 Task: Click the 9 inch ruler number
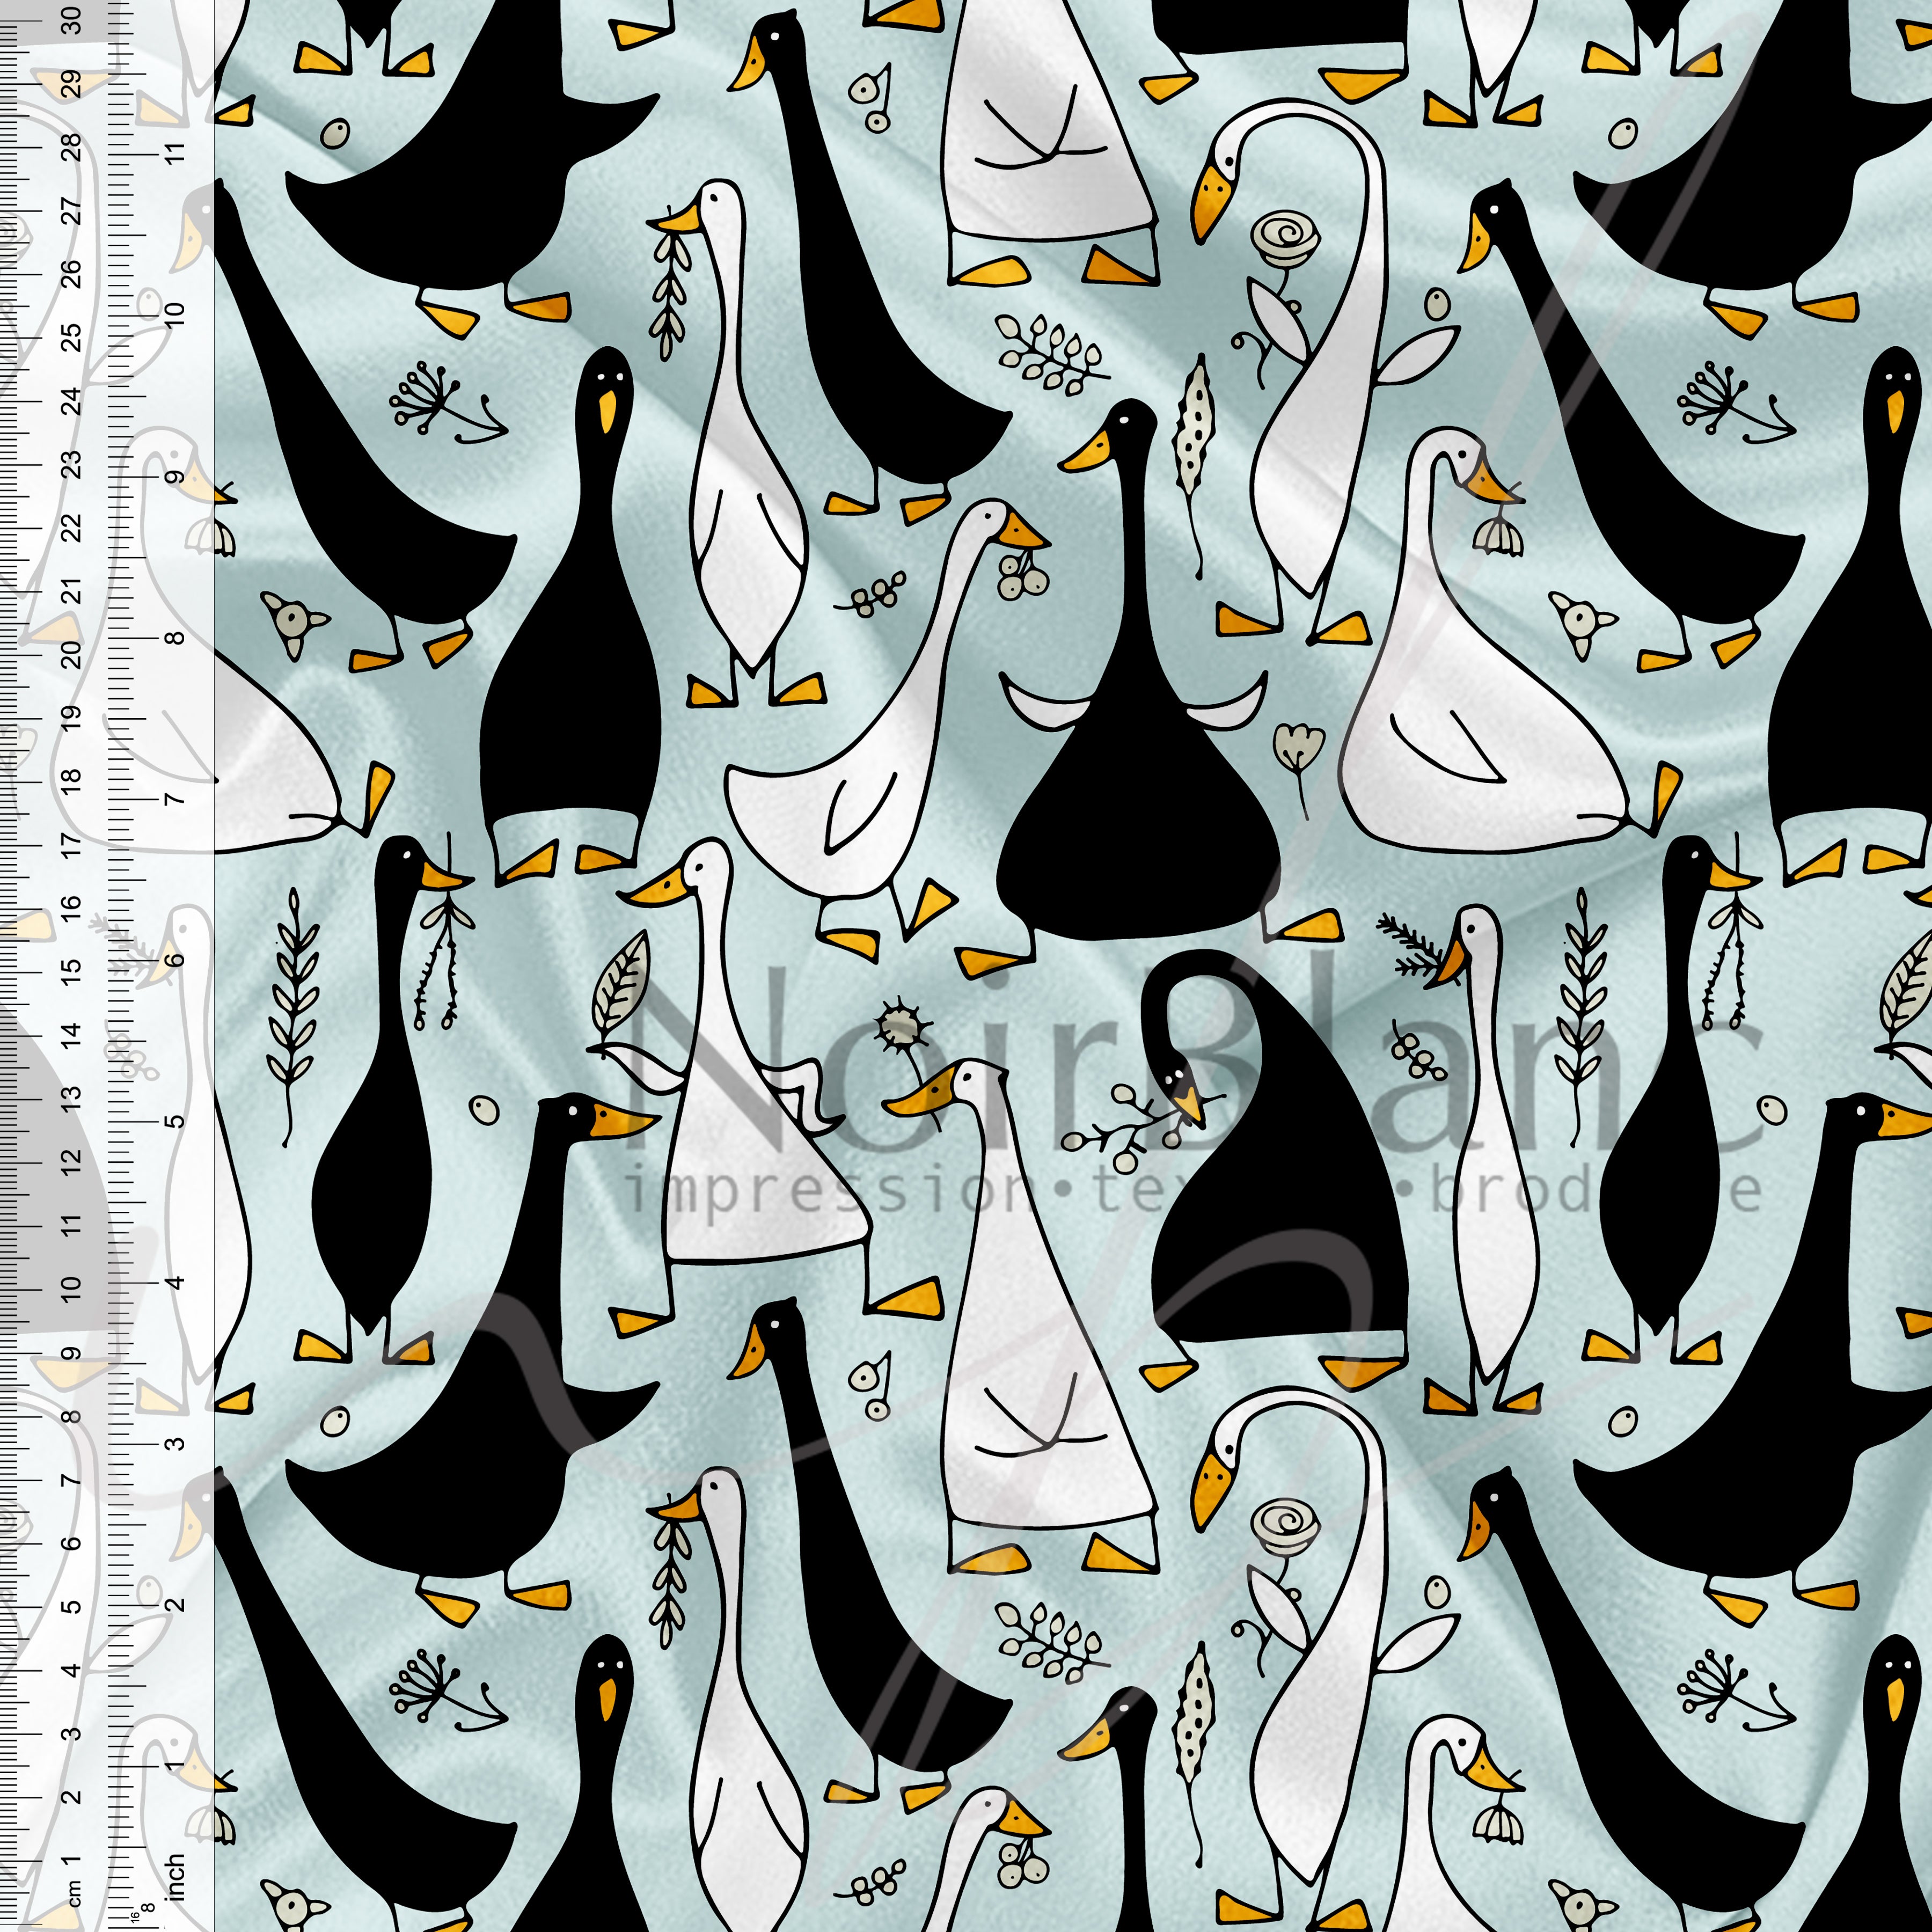coord(176,477)
